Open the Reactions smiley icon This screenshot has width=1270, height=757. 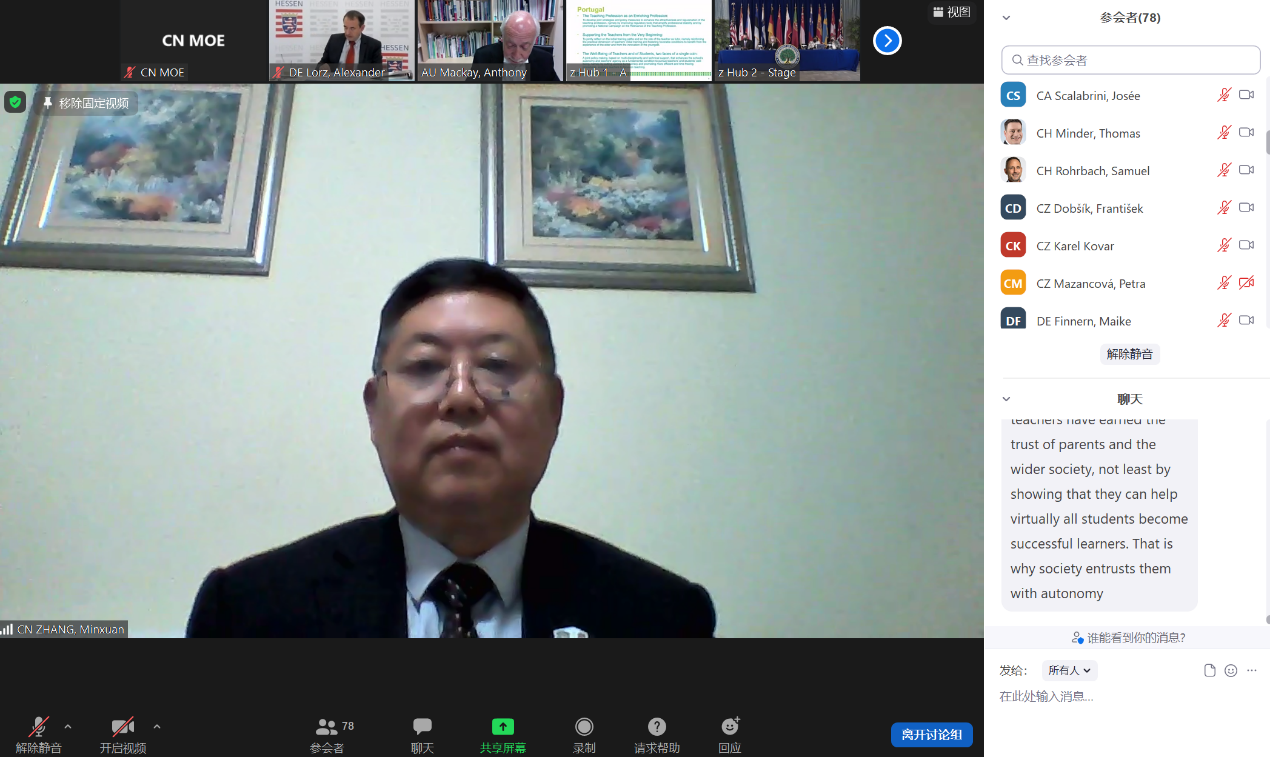point(730,727)
